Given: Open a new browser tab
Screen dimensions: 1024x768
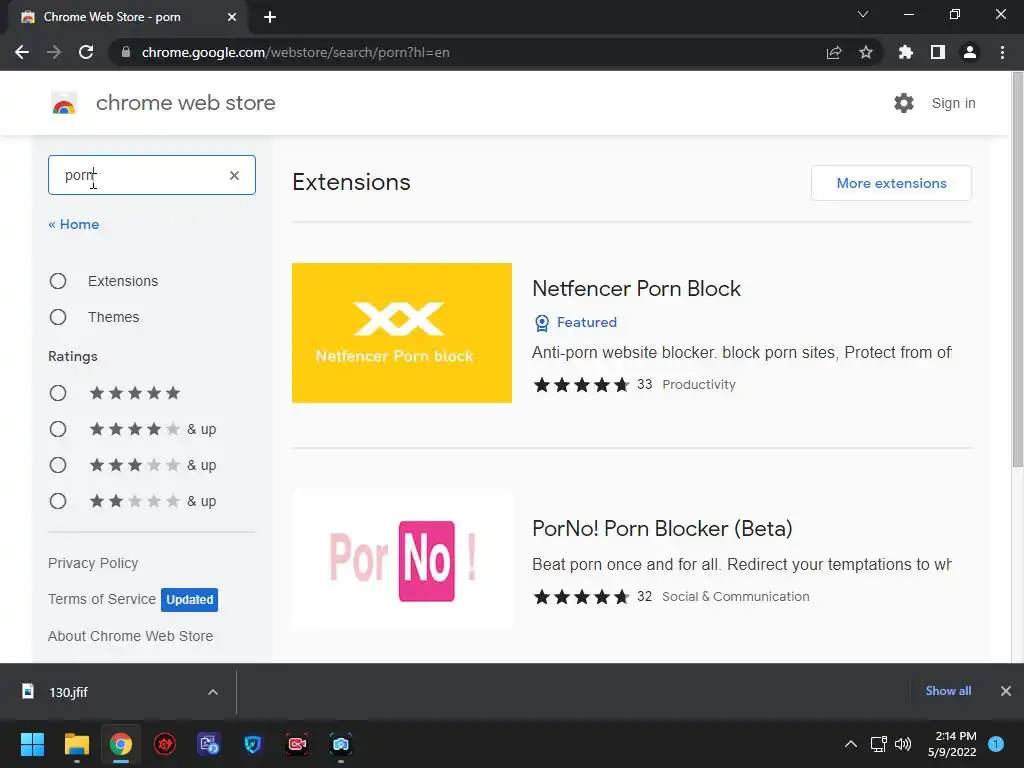Looking at the screenshot, I should coord(270,17).
